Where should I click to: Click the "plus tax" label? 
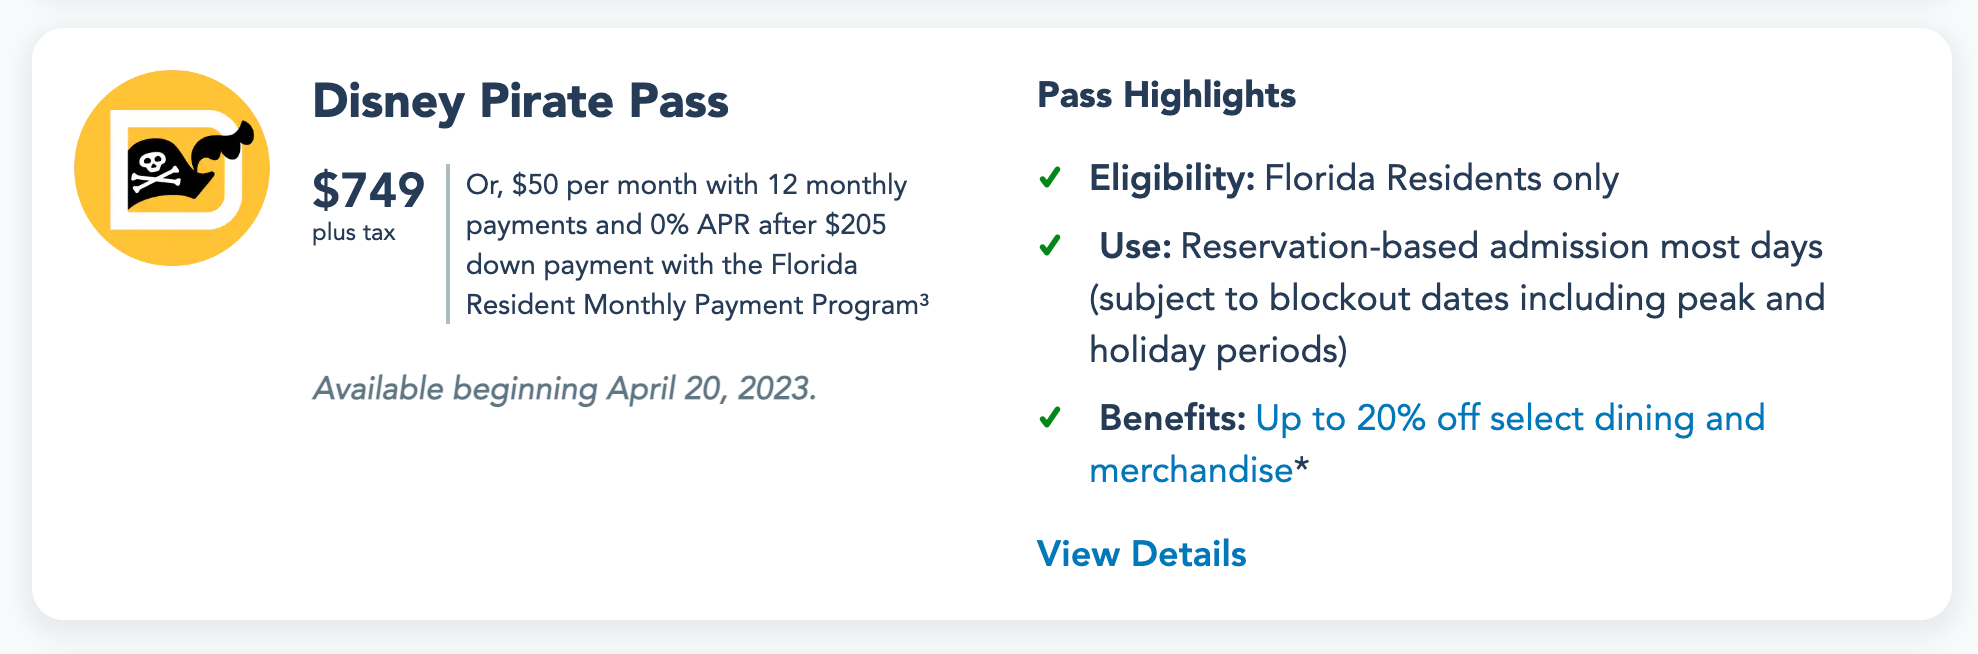[353, 233]
